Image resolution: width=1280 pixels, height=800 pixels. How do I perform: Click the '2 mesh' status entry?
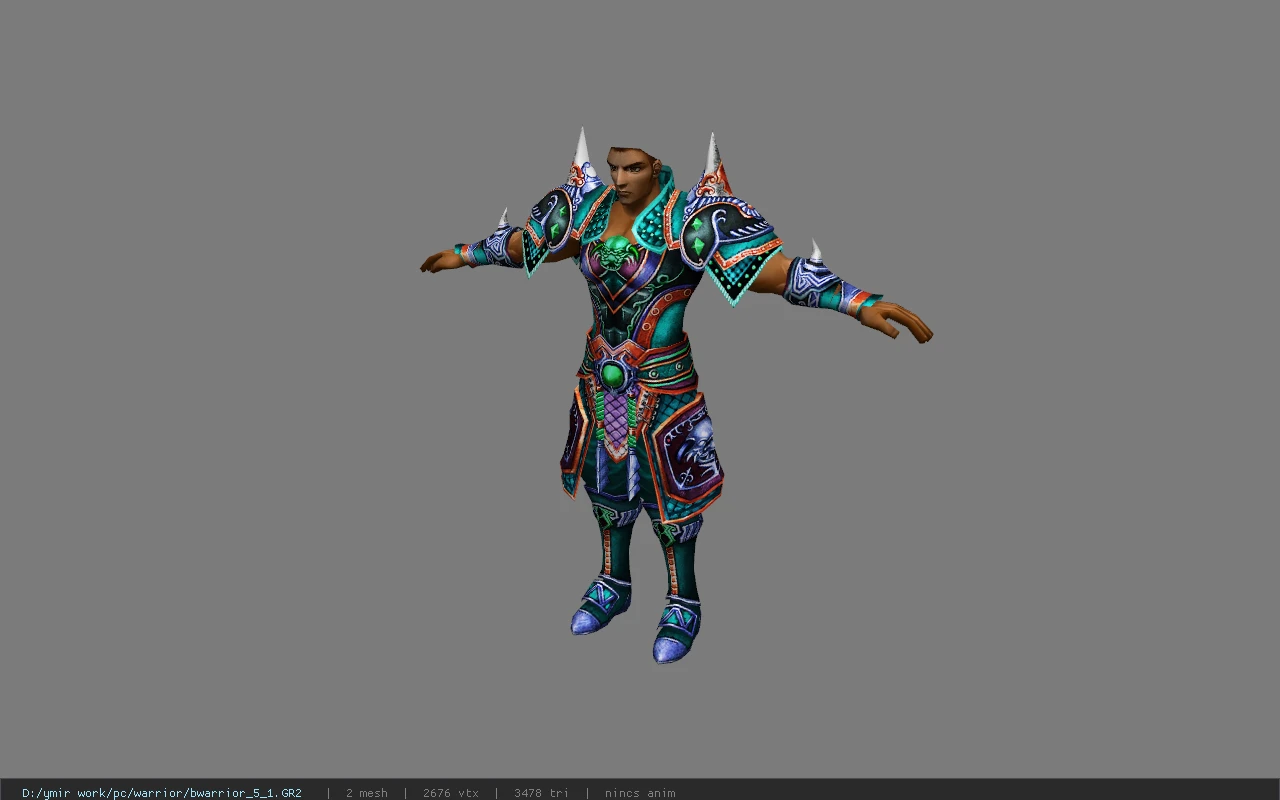367,793
